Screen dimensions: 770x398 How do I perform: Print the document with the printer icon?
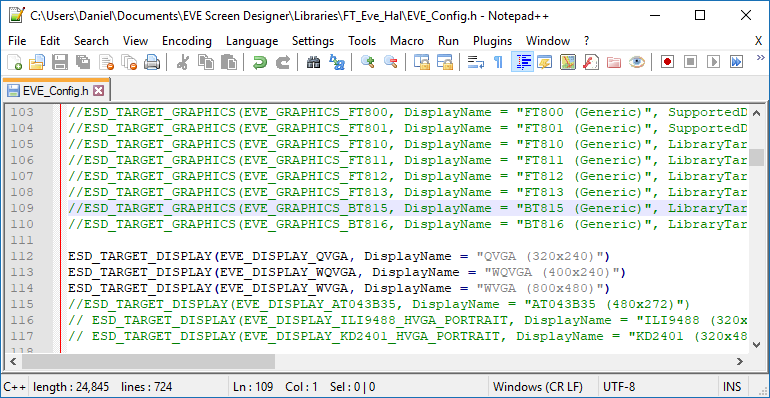(152, 62)
